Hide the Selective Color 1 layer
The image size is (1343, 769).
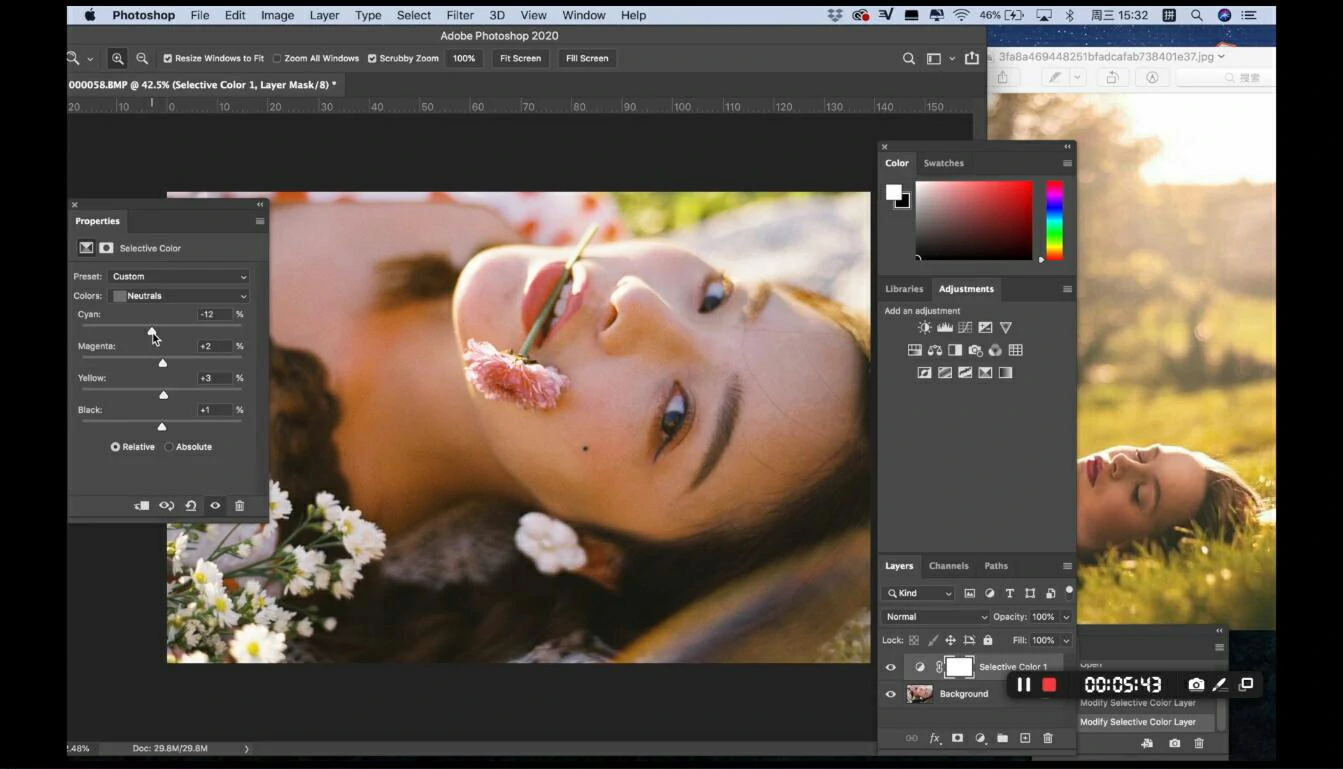(x=891, y=667)
